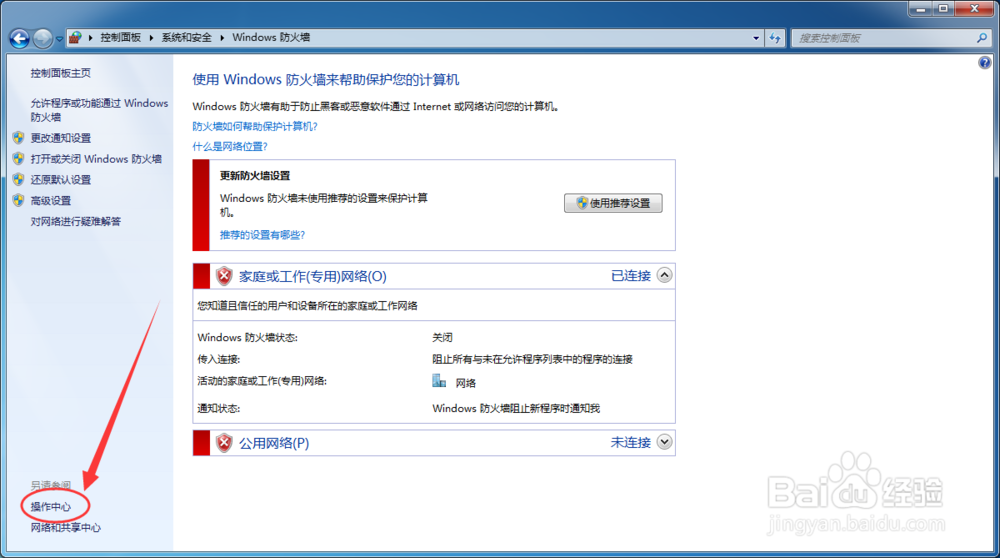This screenshot has width=1000, height=558.
Task: Click 还原默认设置 link
Action: coord(61,180)
